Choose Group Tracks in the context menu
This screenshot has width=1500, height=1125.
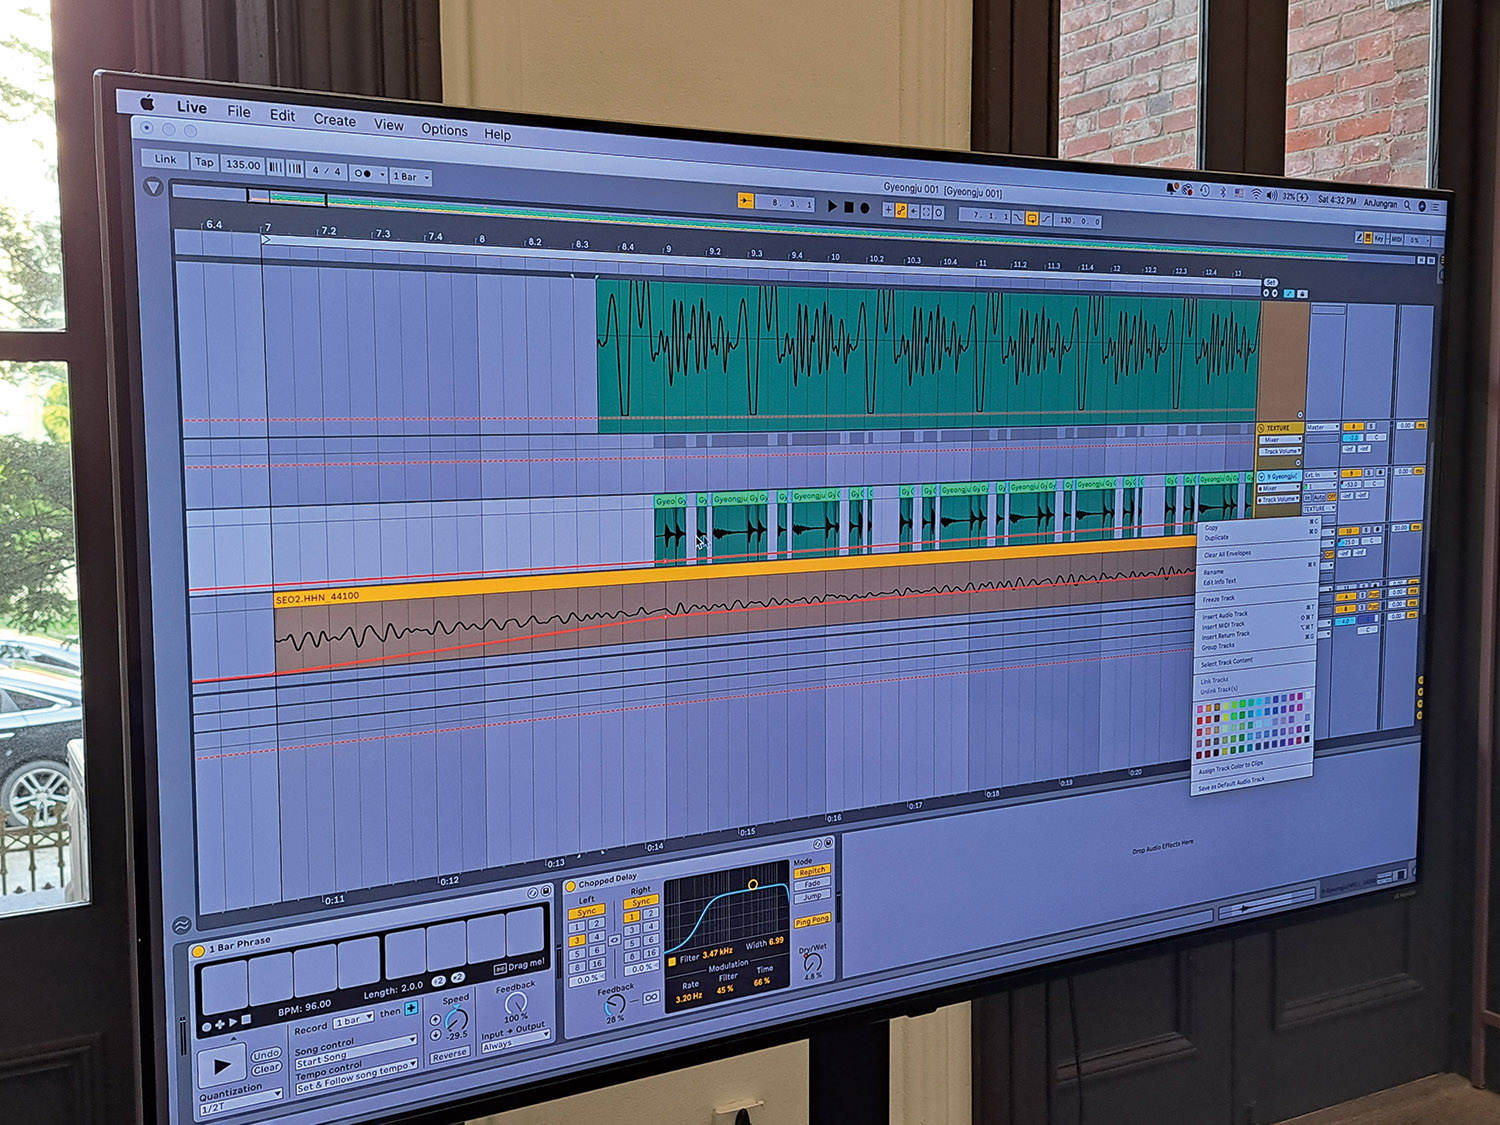click(x=1217, y=646)
